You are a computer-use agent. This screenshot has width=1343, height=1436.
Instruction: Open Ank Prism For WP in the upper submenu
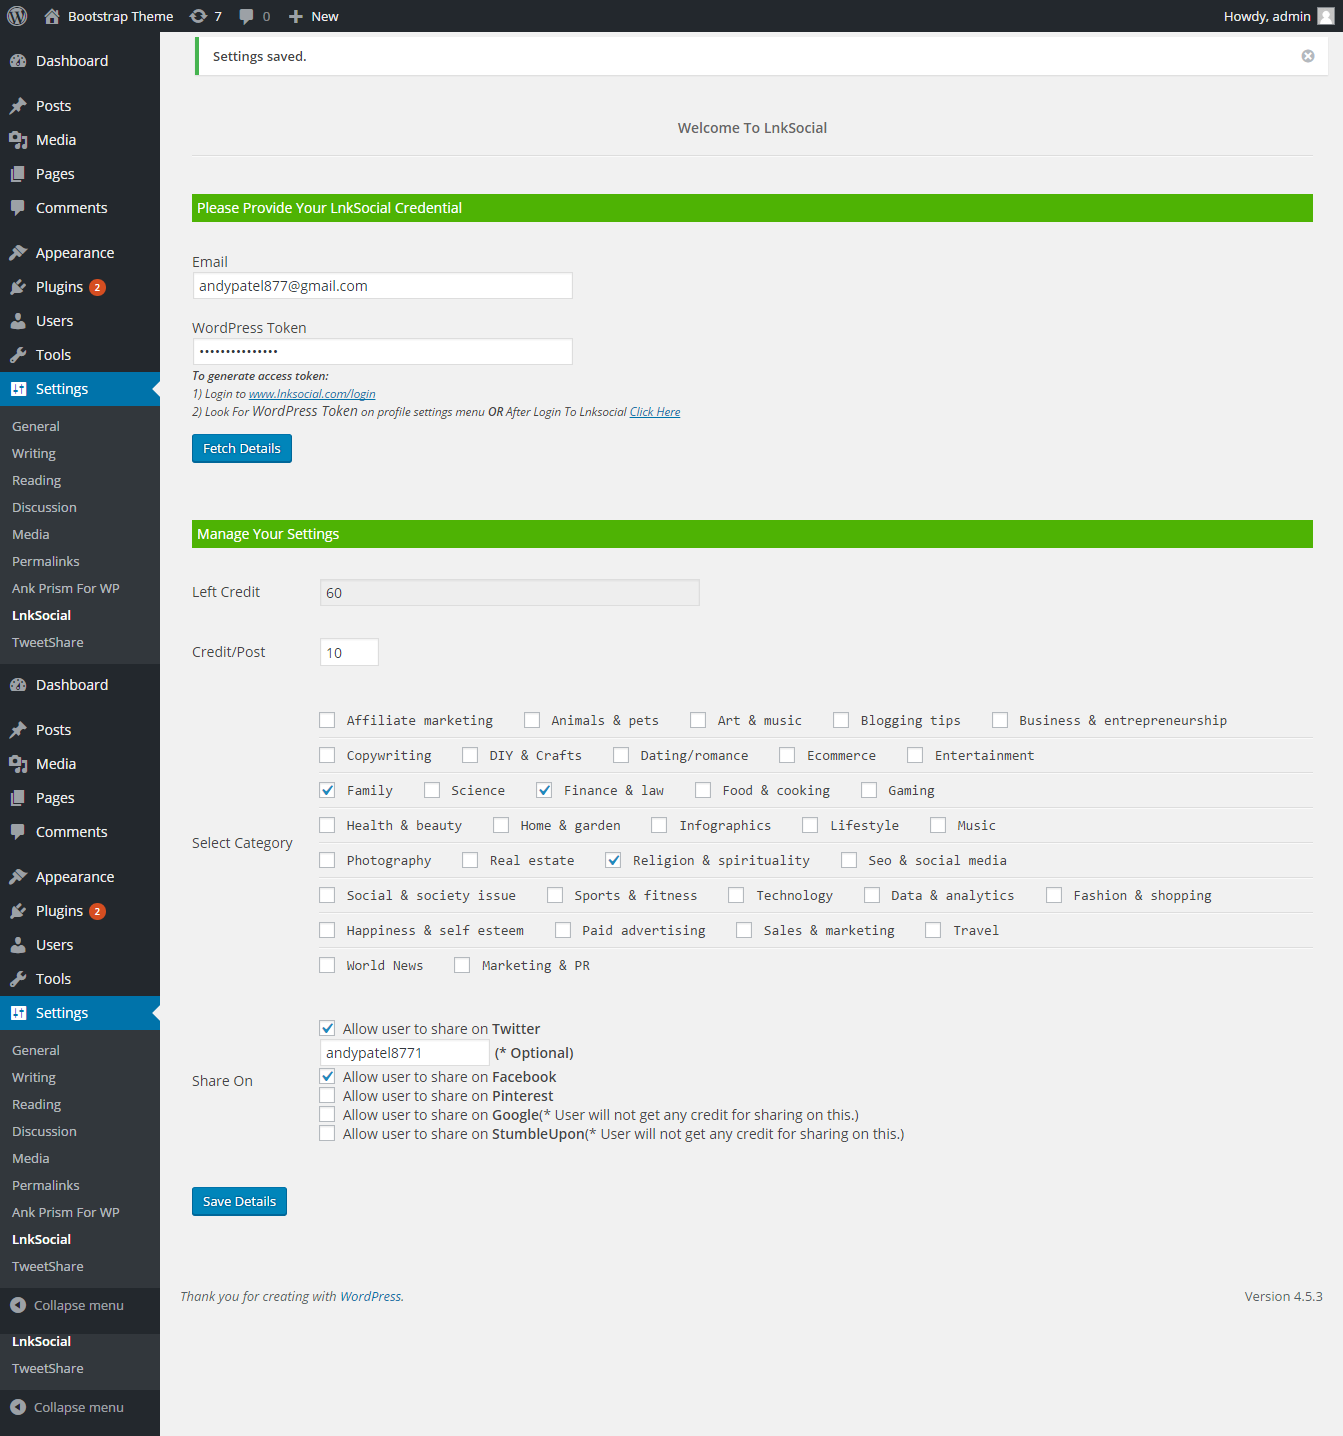(x=66, y=588)
